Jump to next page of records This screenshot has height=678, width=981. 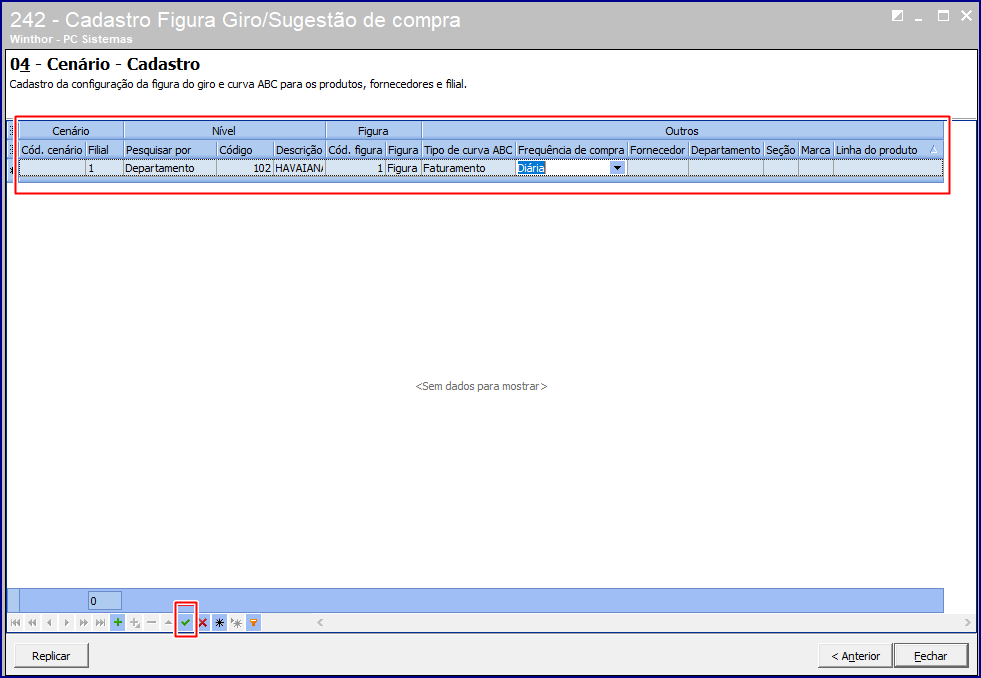[x=83, y=623]
